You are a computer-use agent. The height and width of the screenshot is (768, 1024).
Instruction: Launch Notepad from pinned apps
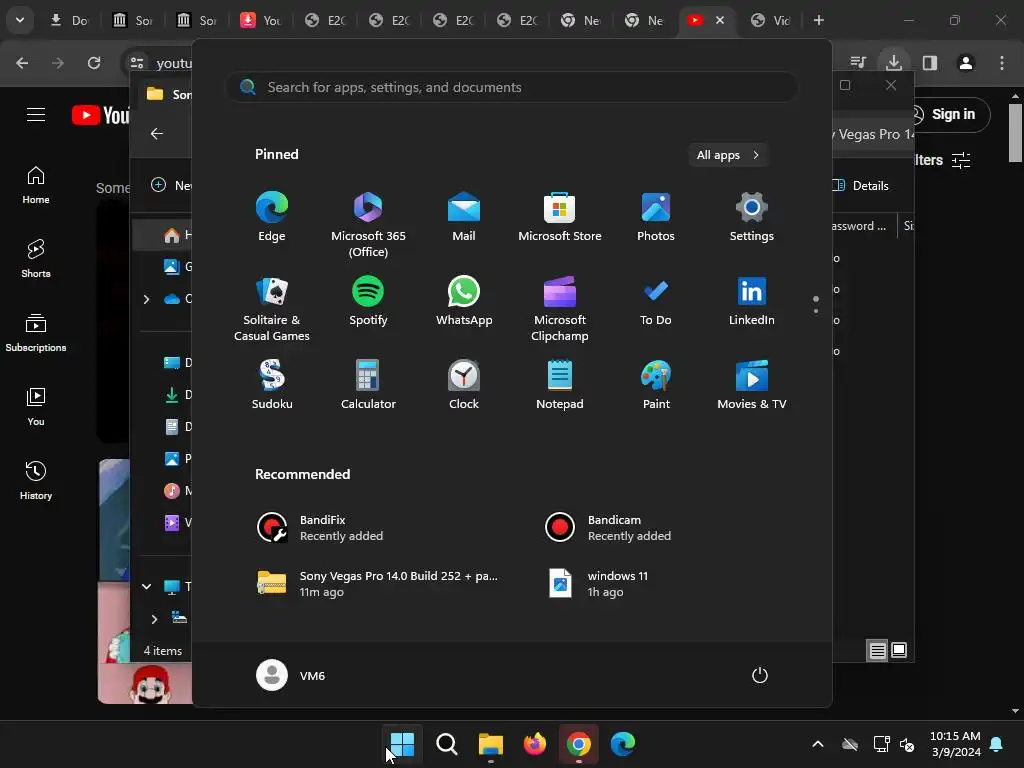pyautogui.click(x=560, y=385)
